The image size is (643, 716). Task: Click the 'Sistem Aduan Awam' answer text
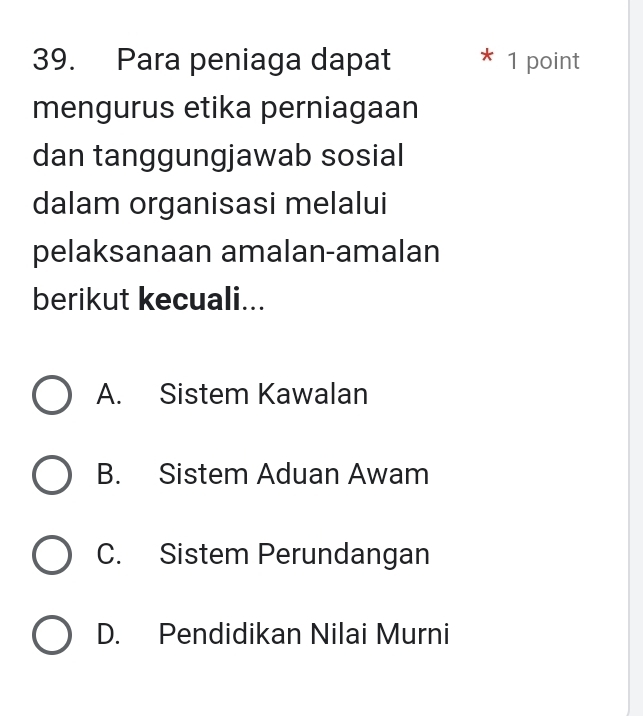tap(293, 475)
